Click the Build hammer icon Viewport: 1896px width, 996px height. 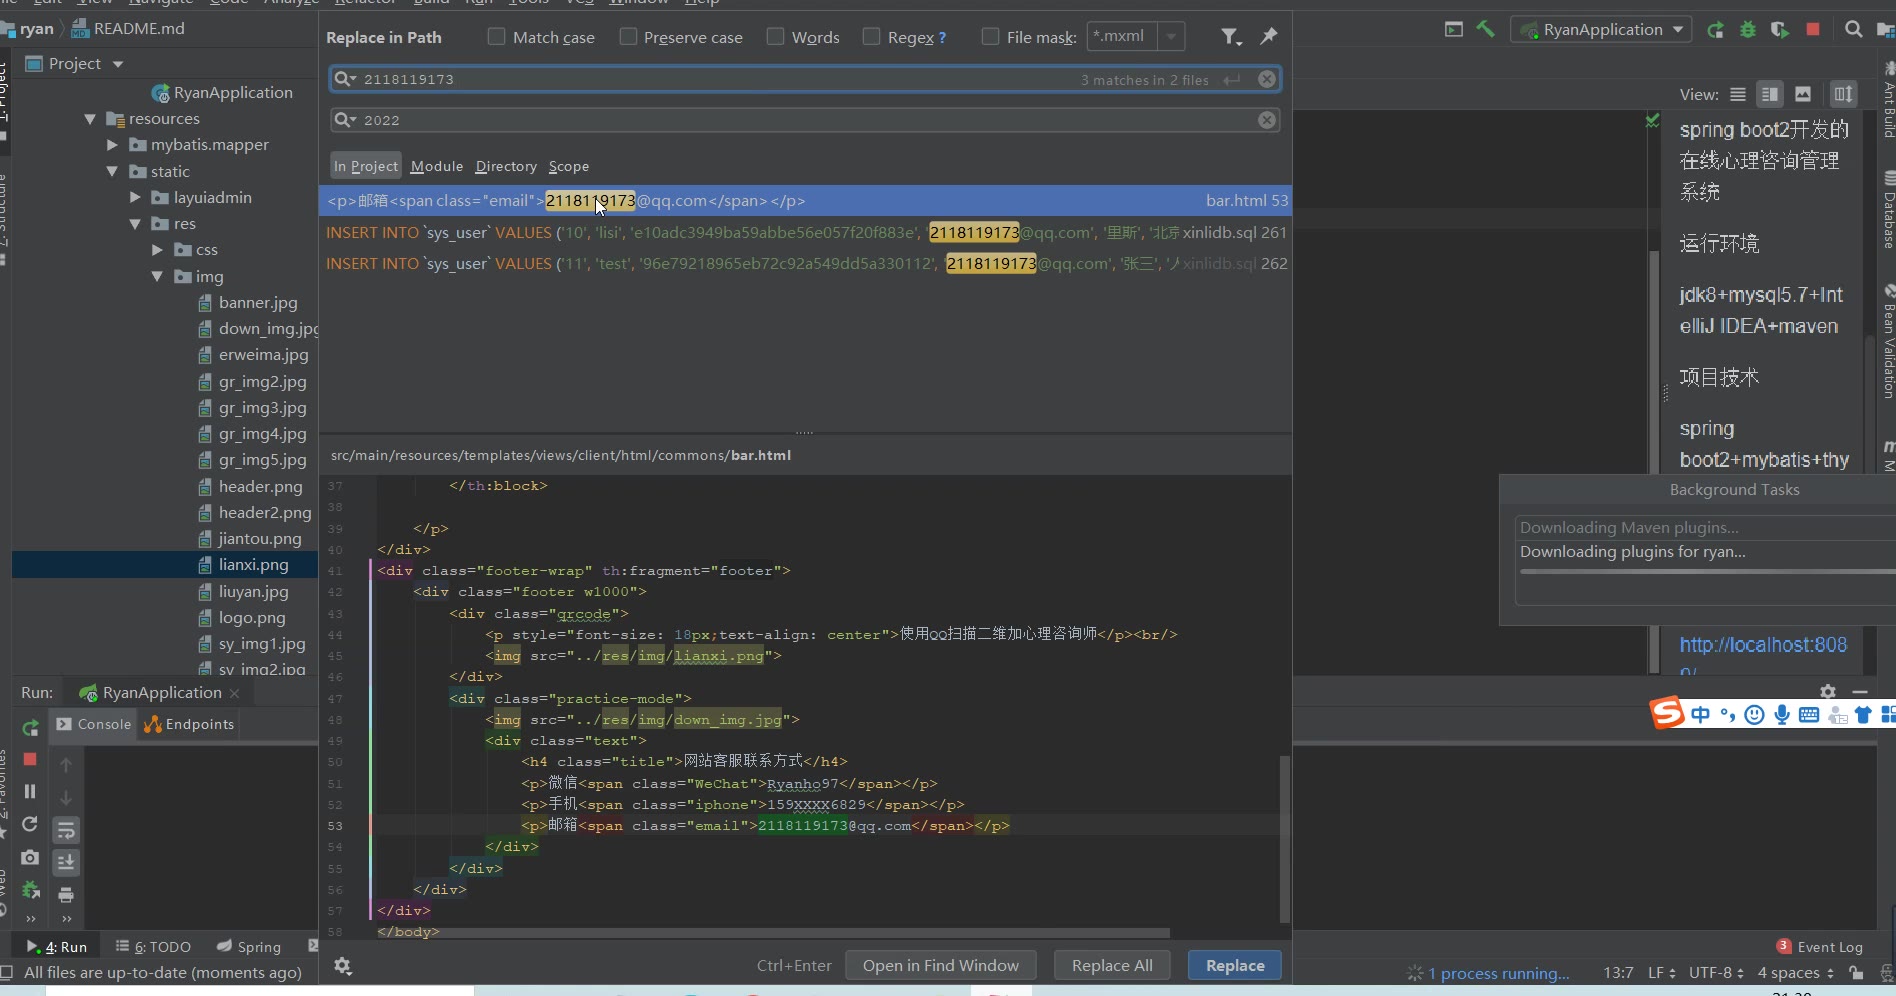pos(1486,30)
